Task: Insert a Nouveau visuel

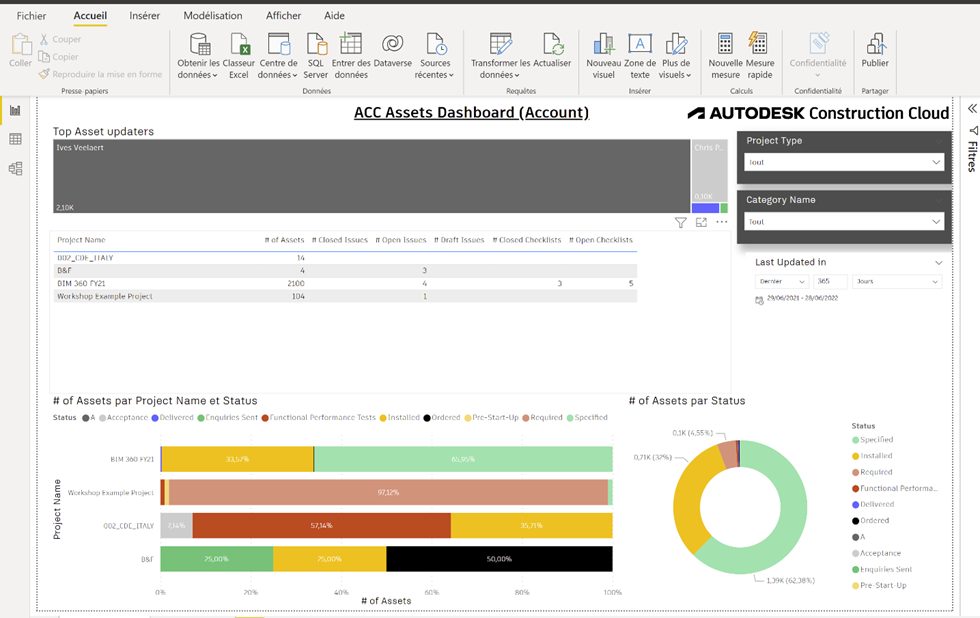Action: [604, 56]
